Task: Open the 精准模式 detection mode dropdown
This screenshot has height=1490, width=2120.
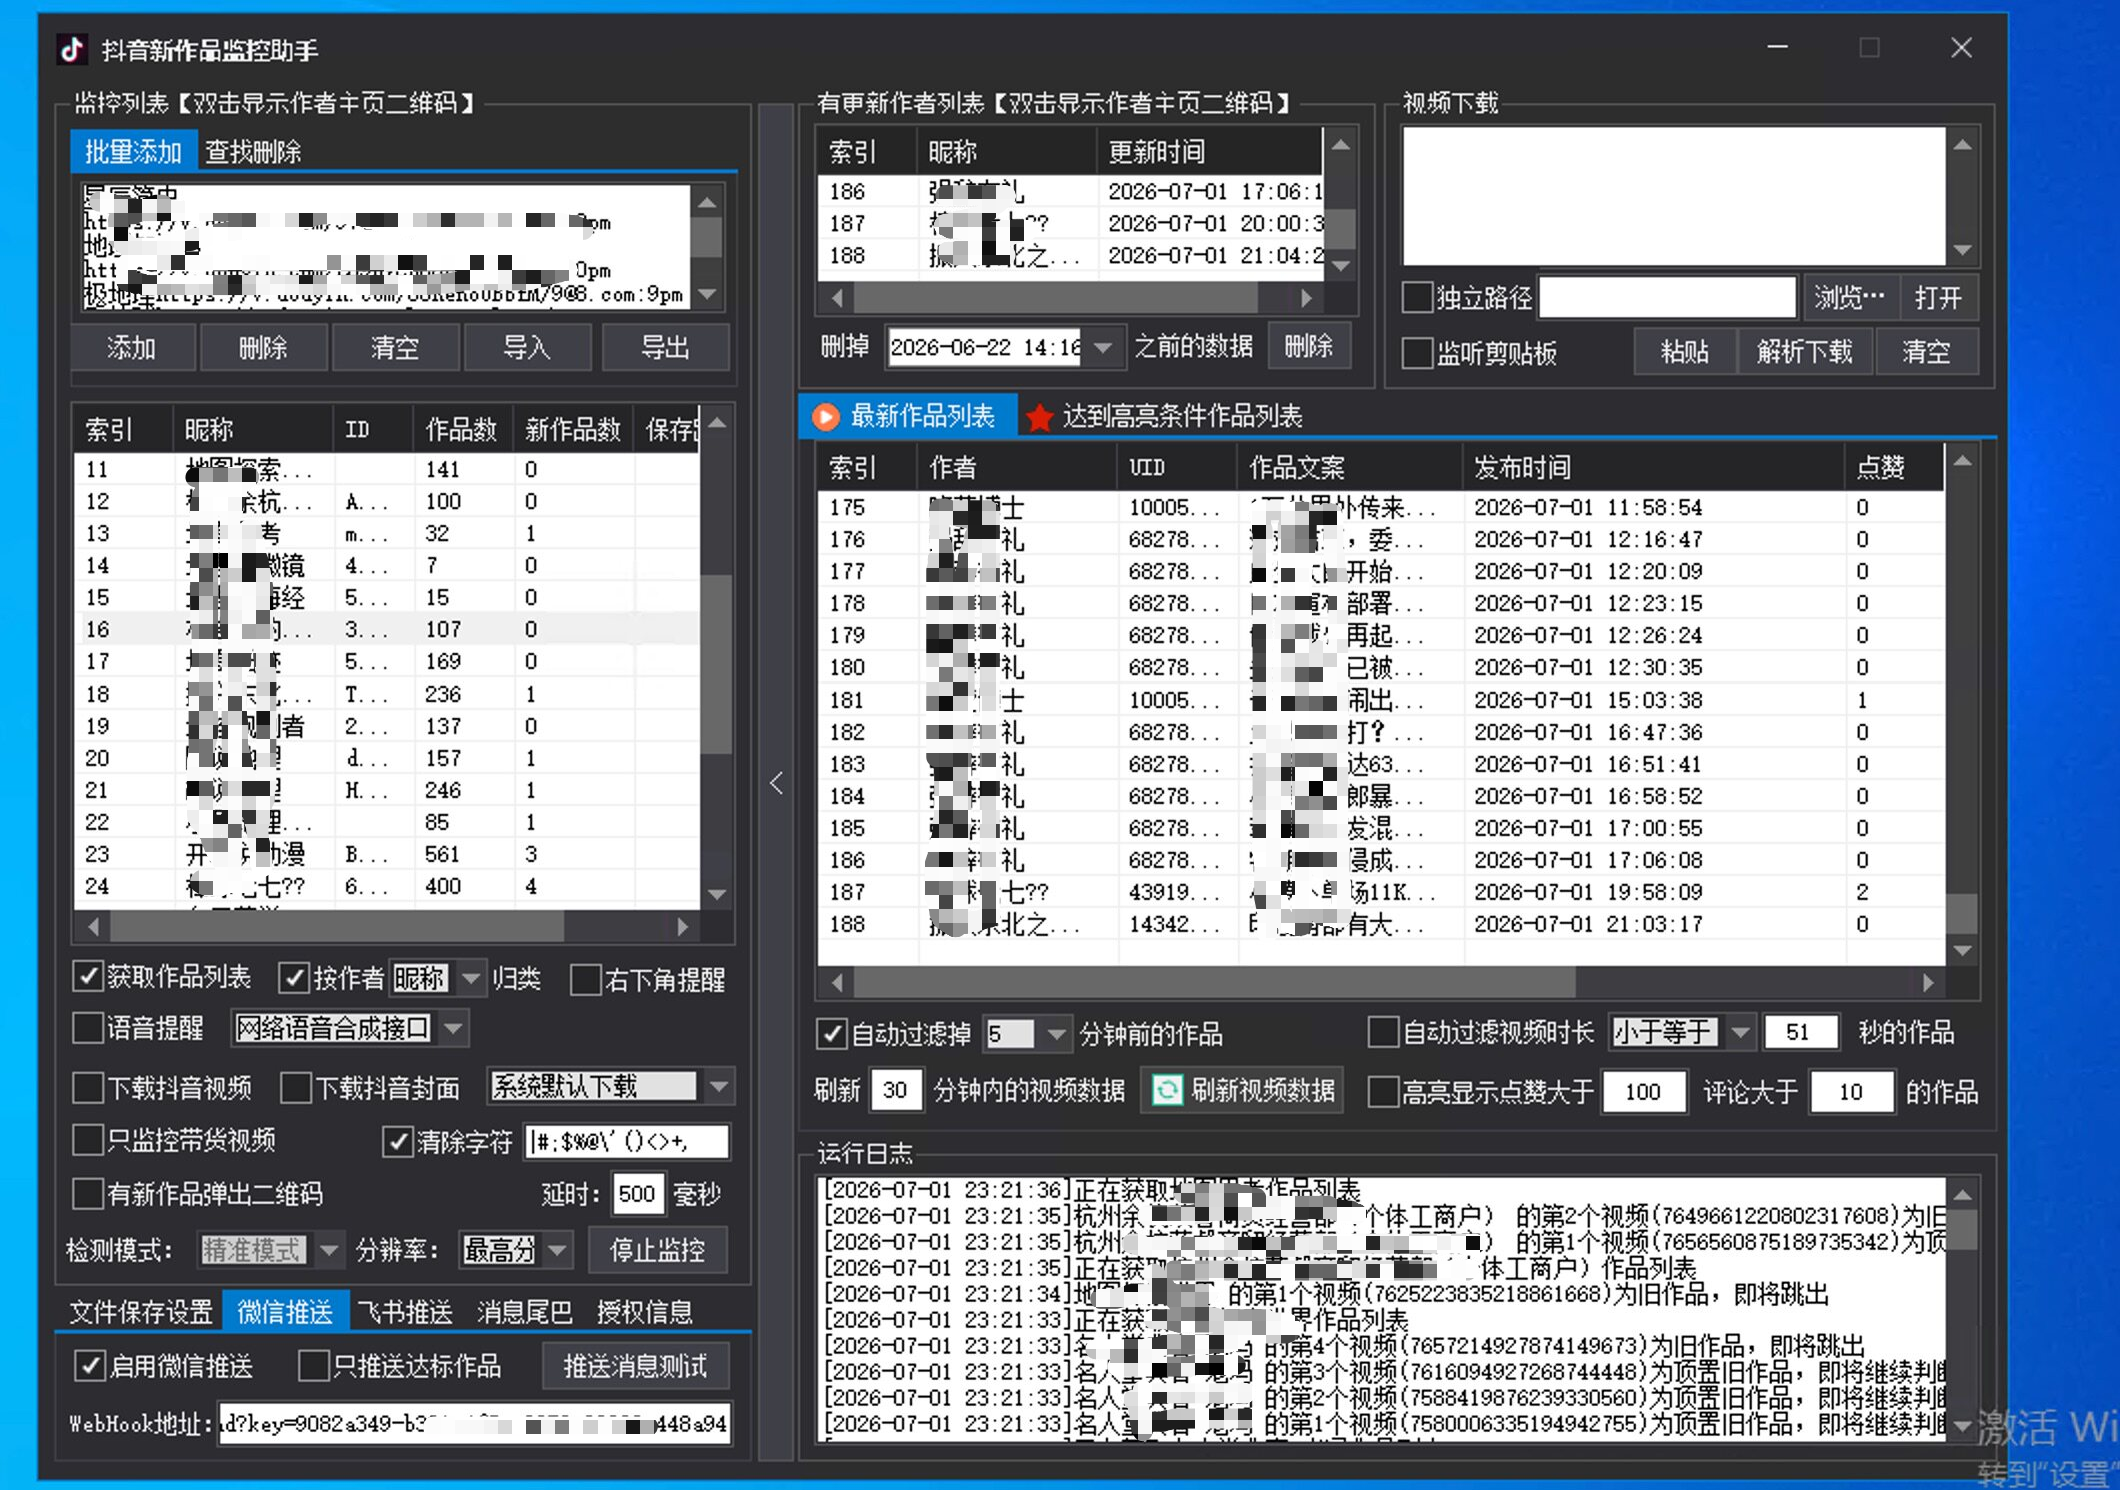Action: click(x=328, y=1249)
